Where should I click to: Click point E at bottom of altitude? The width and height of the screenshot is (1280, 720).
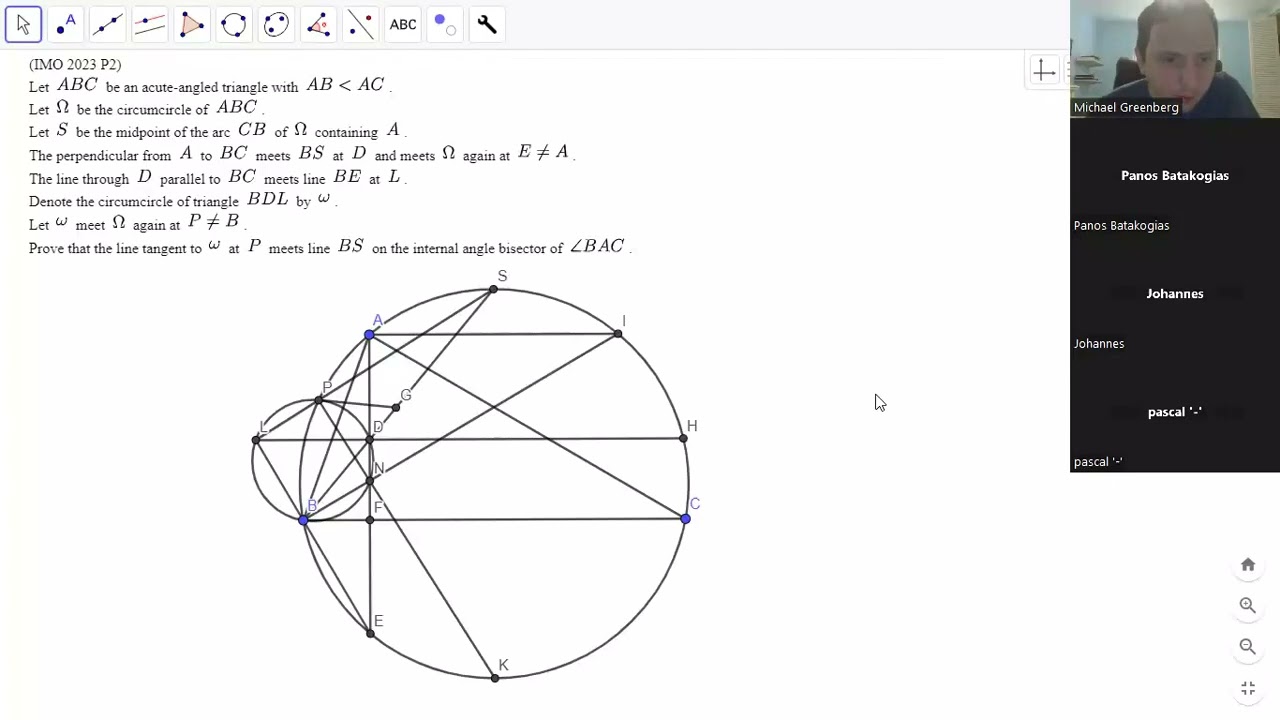(370, 634)
